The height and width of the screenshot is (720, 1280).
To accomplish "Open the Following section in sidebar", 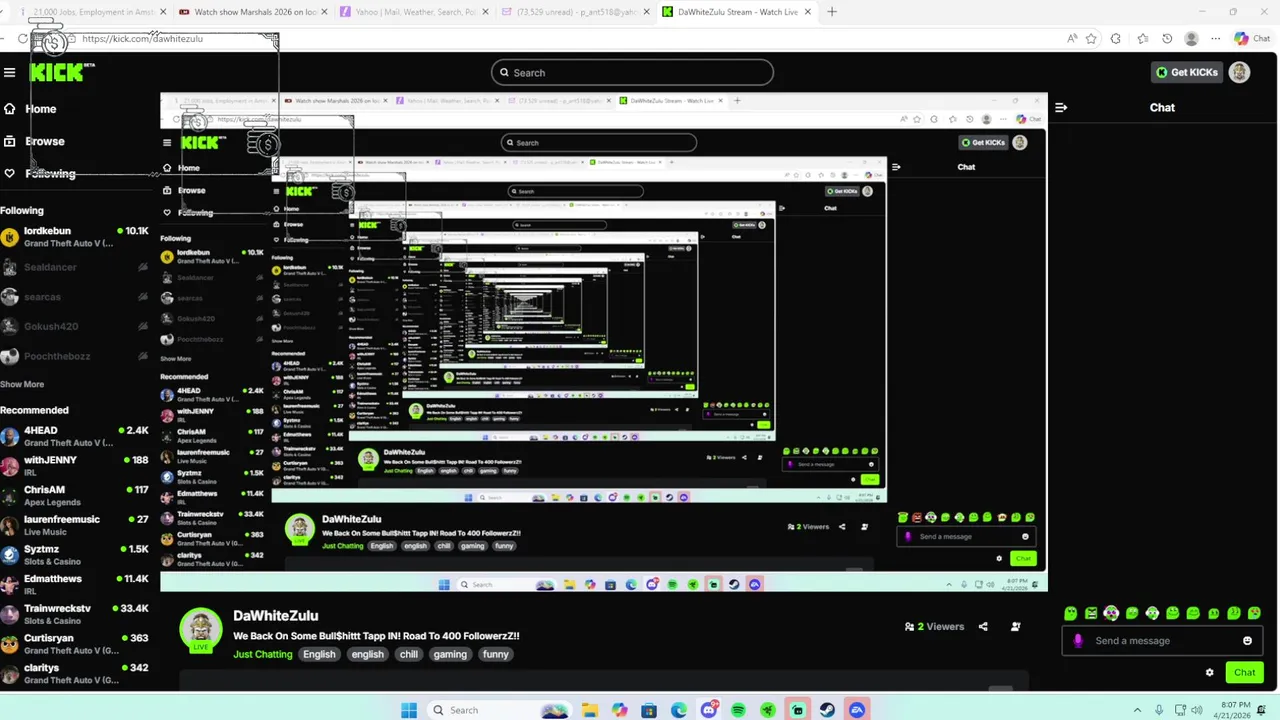I will 50,173.
